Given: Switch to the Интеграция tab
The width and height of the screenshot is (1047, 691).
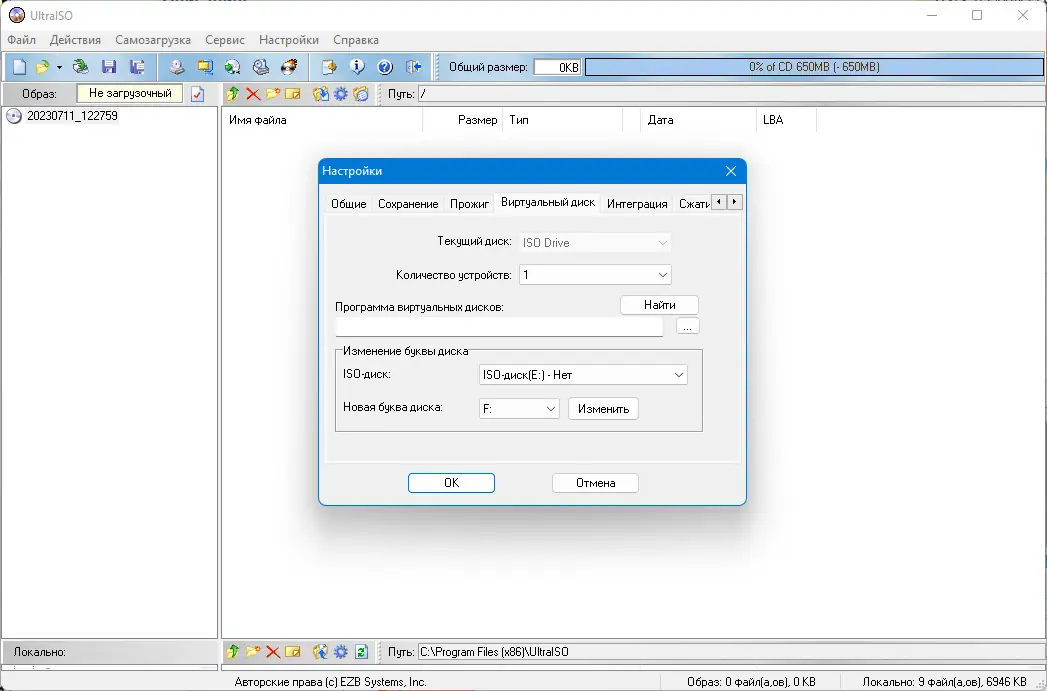Looking at the screenshot, I should pyautogui.click(x=637, y=204).
